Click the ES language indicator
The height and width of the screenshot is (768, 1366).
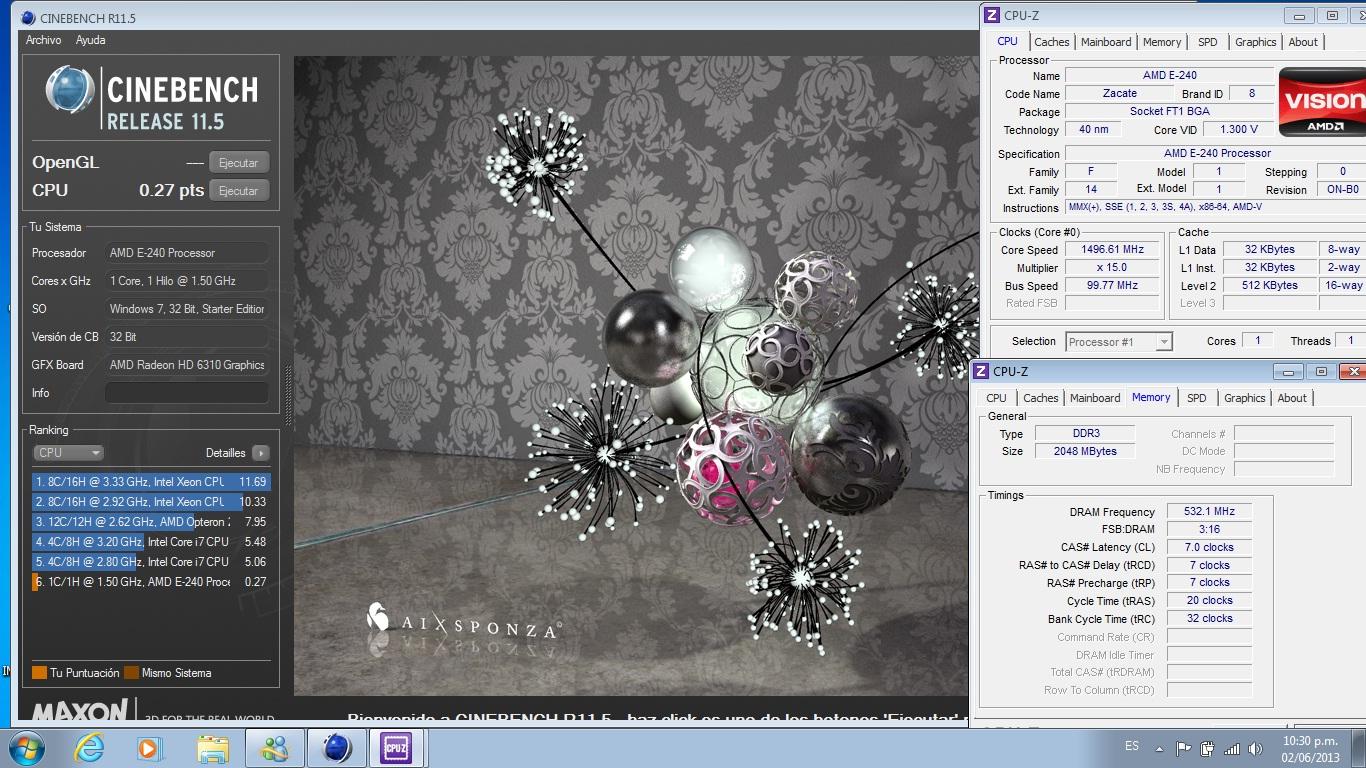[1132, 747]
